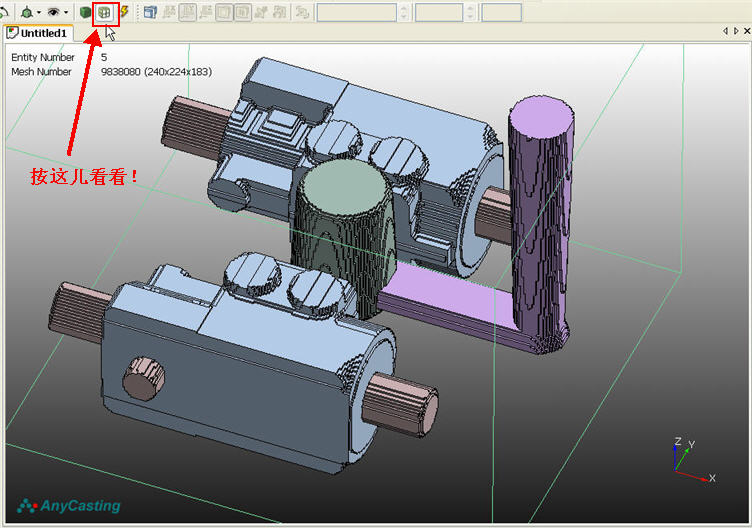
Task: Click the AnyCasting logo in viewport
Action: pyautogui.click(x=69, y=505)
